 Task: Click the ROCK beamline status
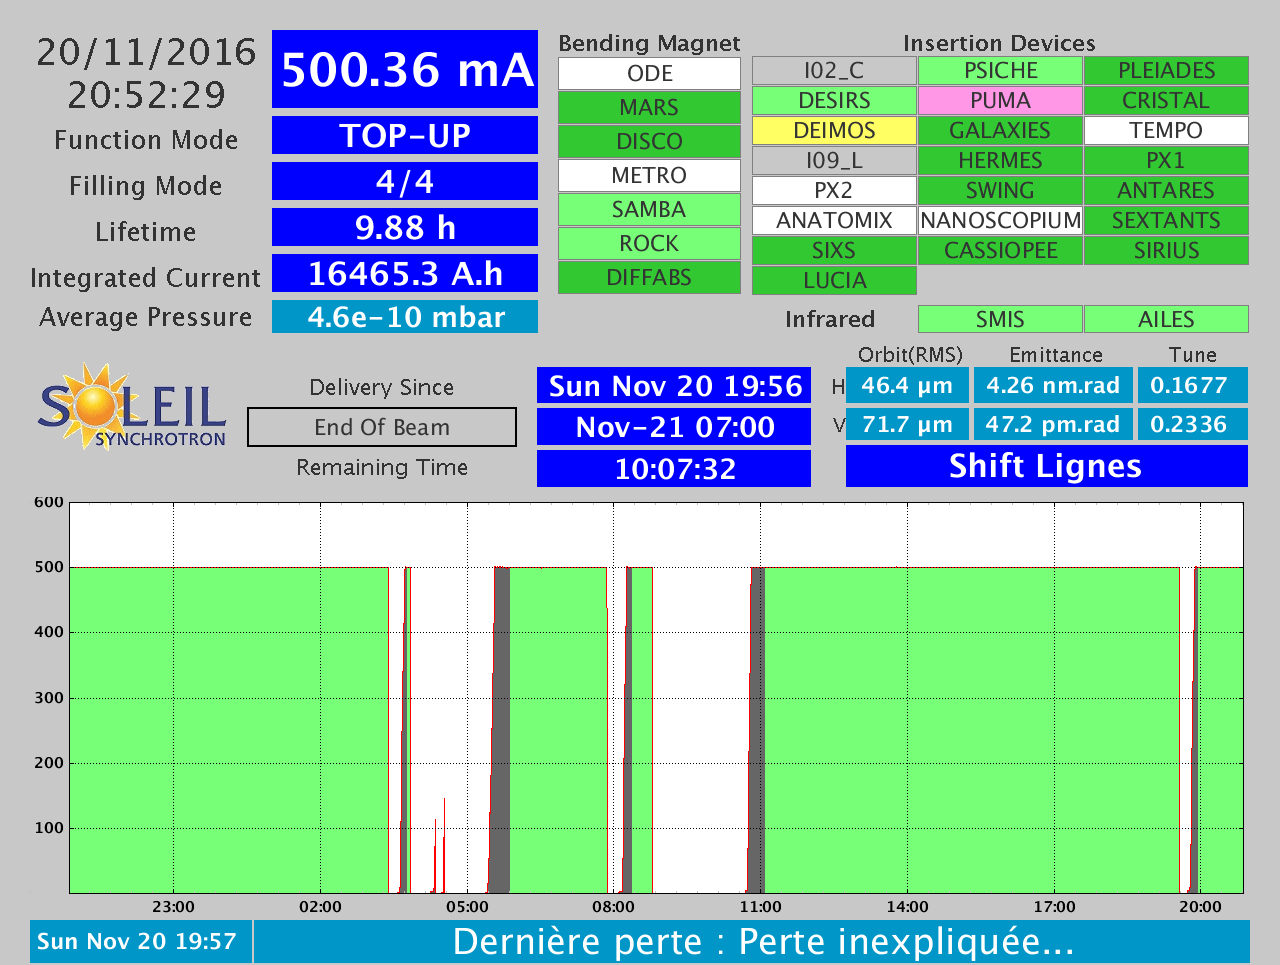tap(649, 243)
